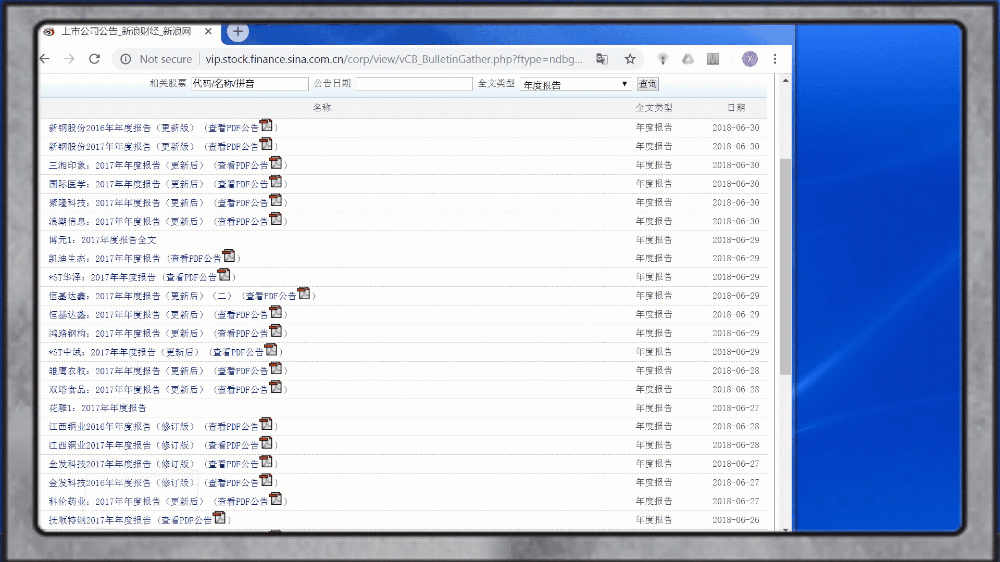Open PDF icon for 金发科技2017年年度报告
This screenshot has height=562, width=1000.
[x=266, y=461]
